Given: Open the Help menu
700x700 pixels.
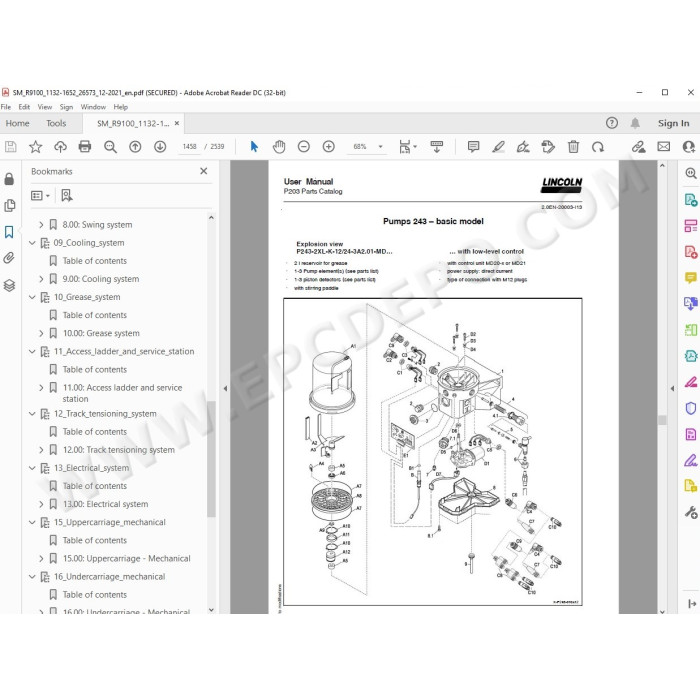Looking at the screenshot, I should (x=121, y=107).
